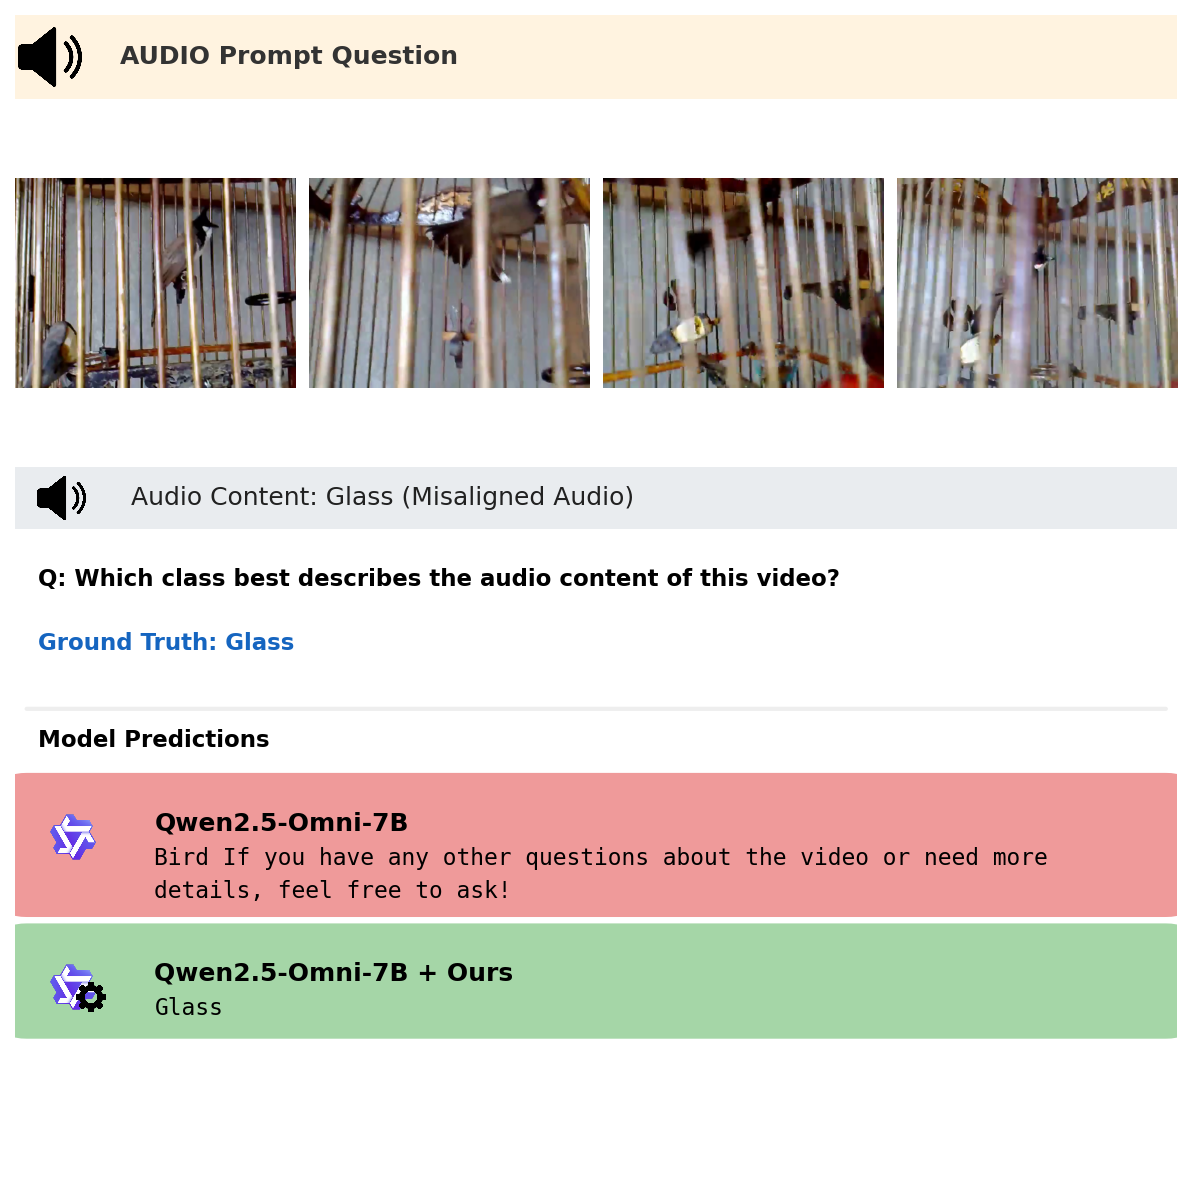Open the third video frame thumbnail
This screenshot has width=1192, height=1185.
coord(743,283)
